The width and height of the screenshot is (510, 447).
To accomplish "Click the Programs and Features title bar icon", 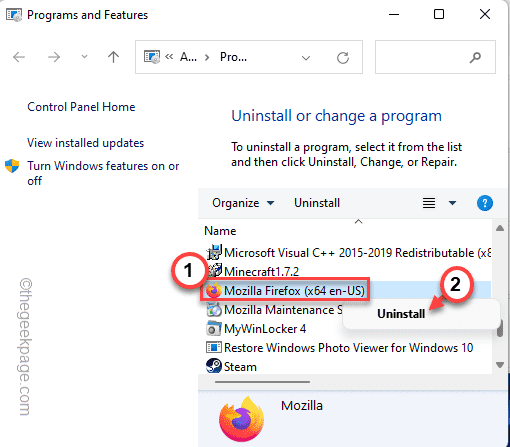I will pyautogui.click(x=14, y=15).
